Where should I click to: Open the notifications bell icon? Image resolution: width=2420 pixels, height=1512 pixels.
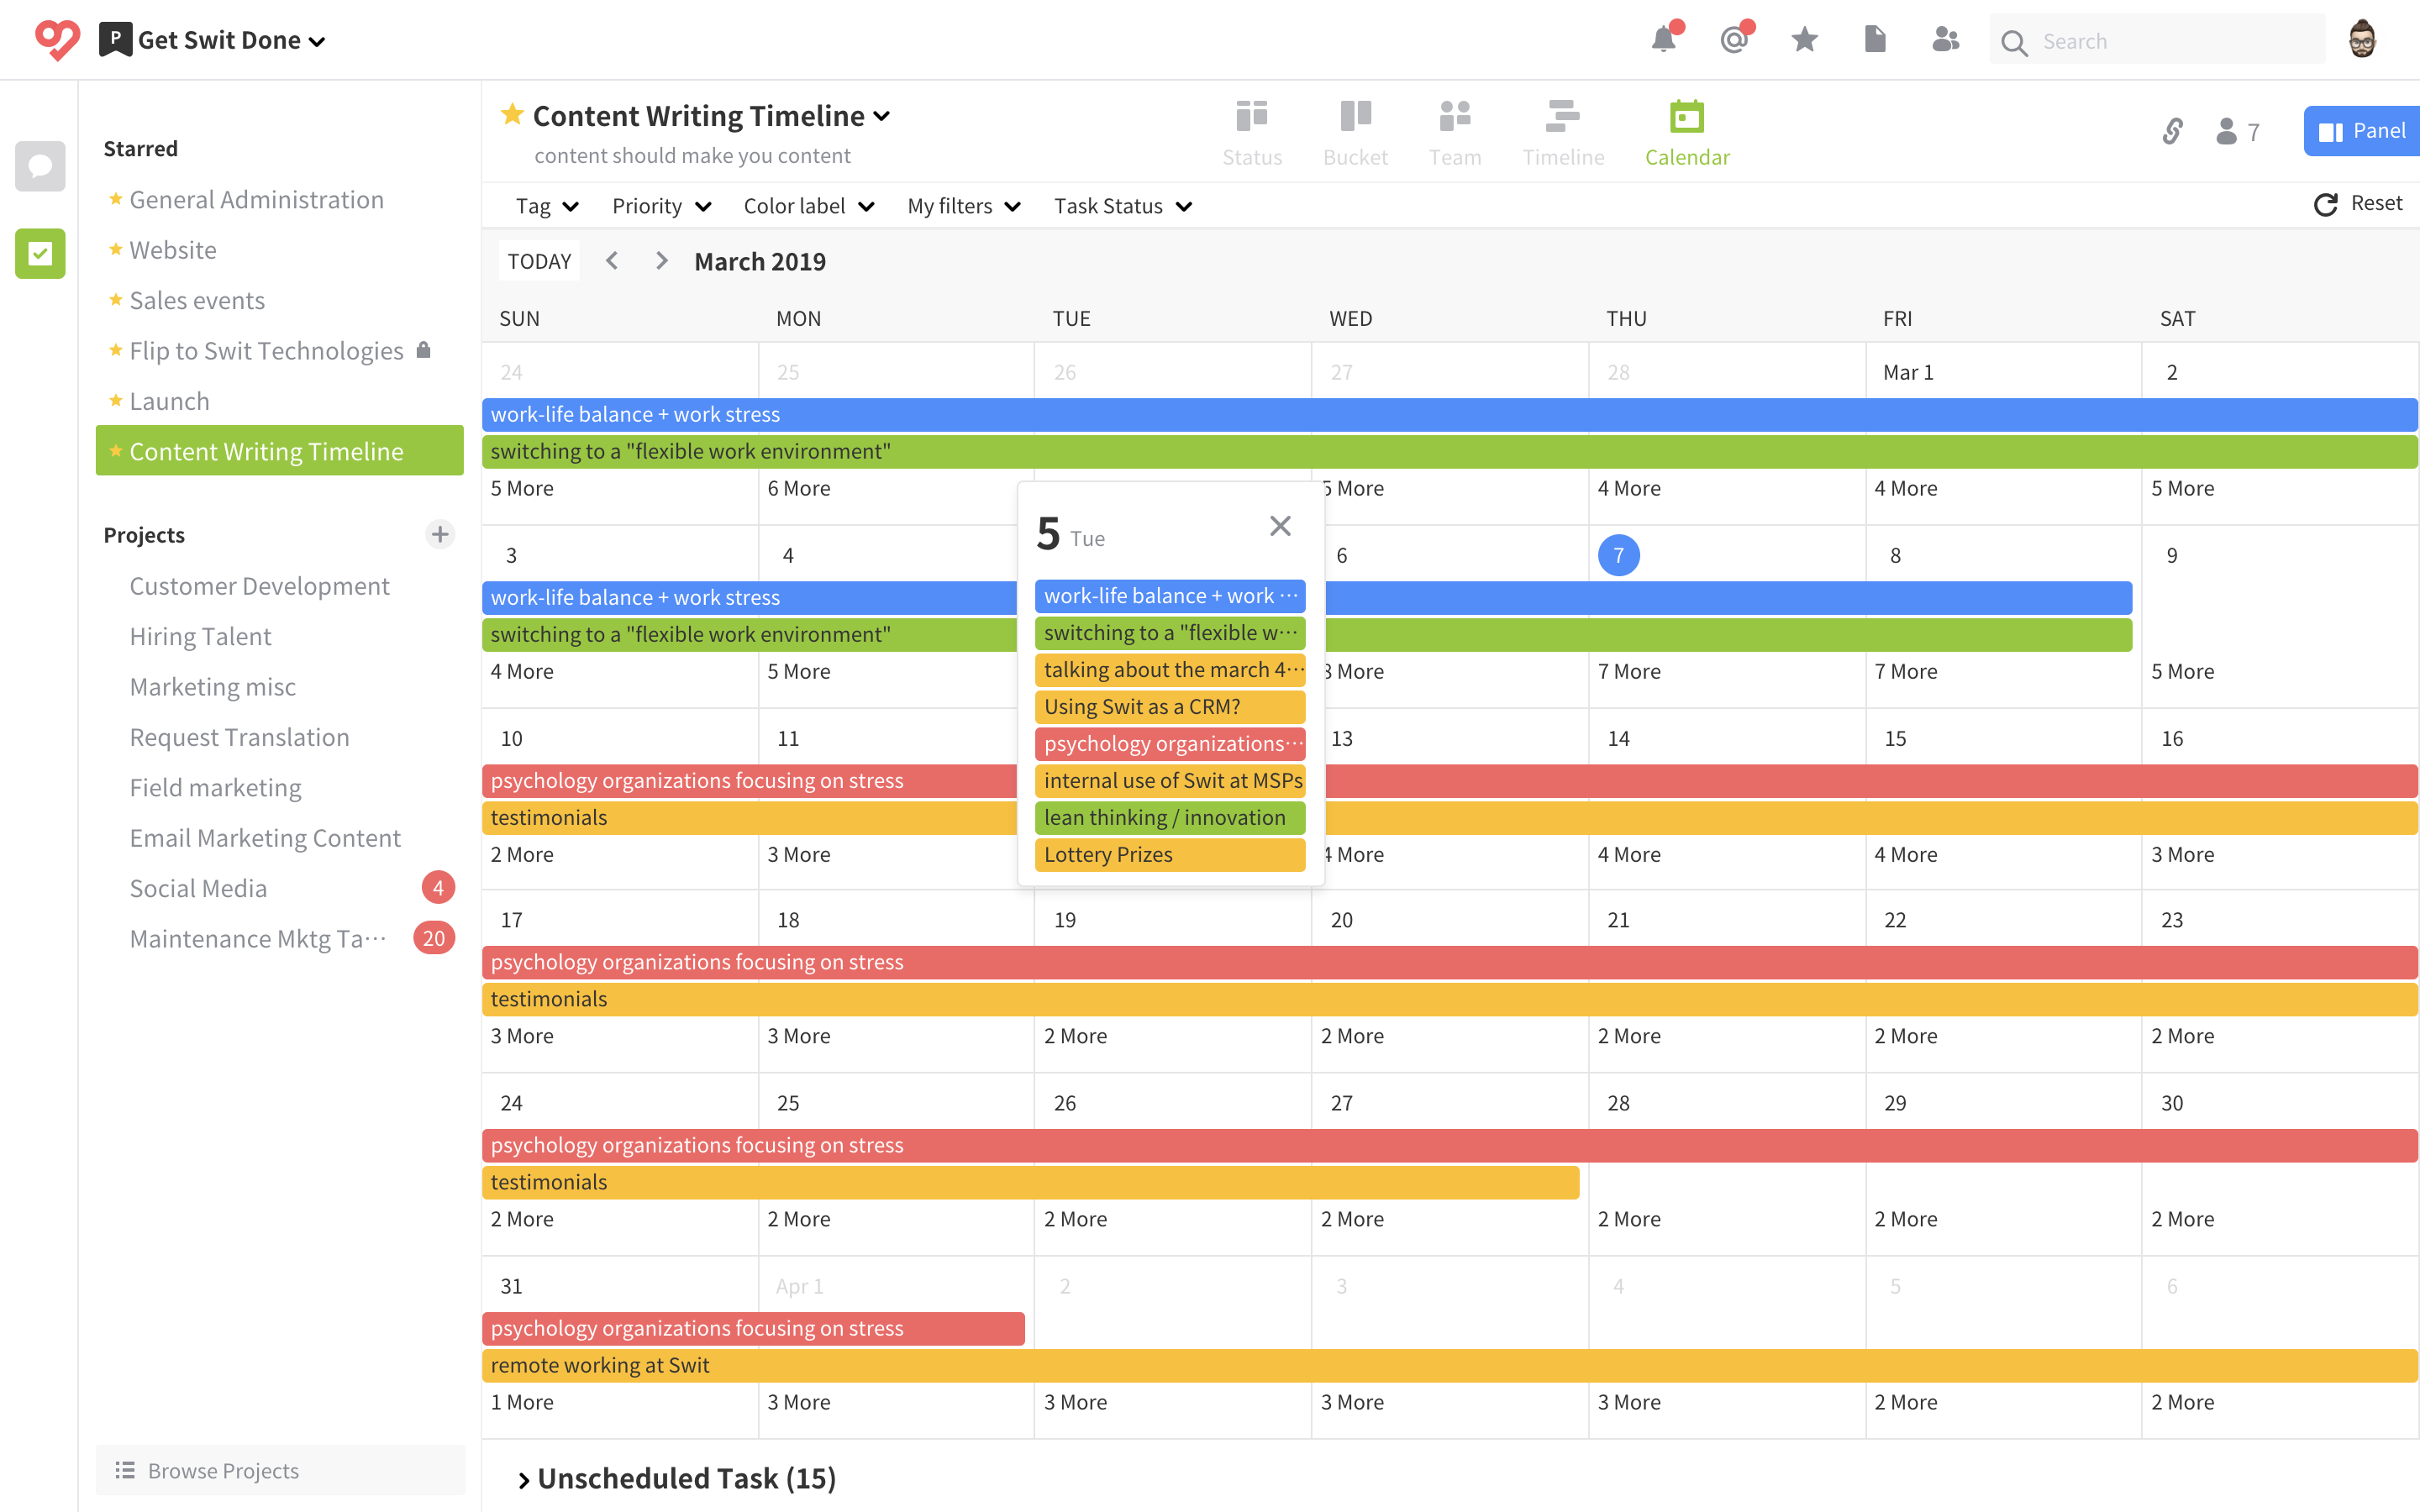1663,40
